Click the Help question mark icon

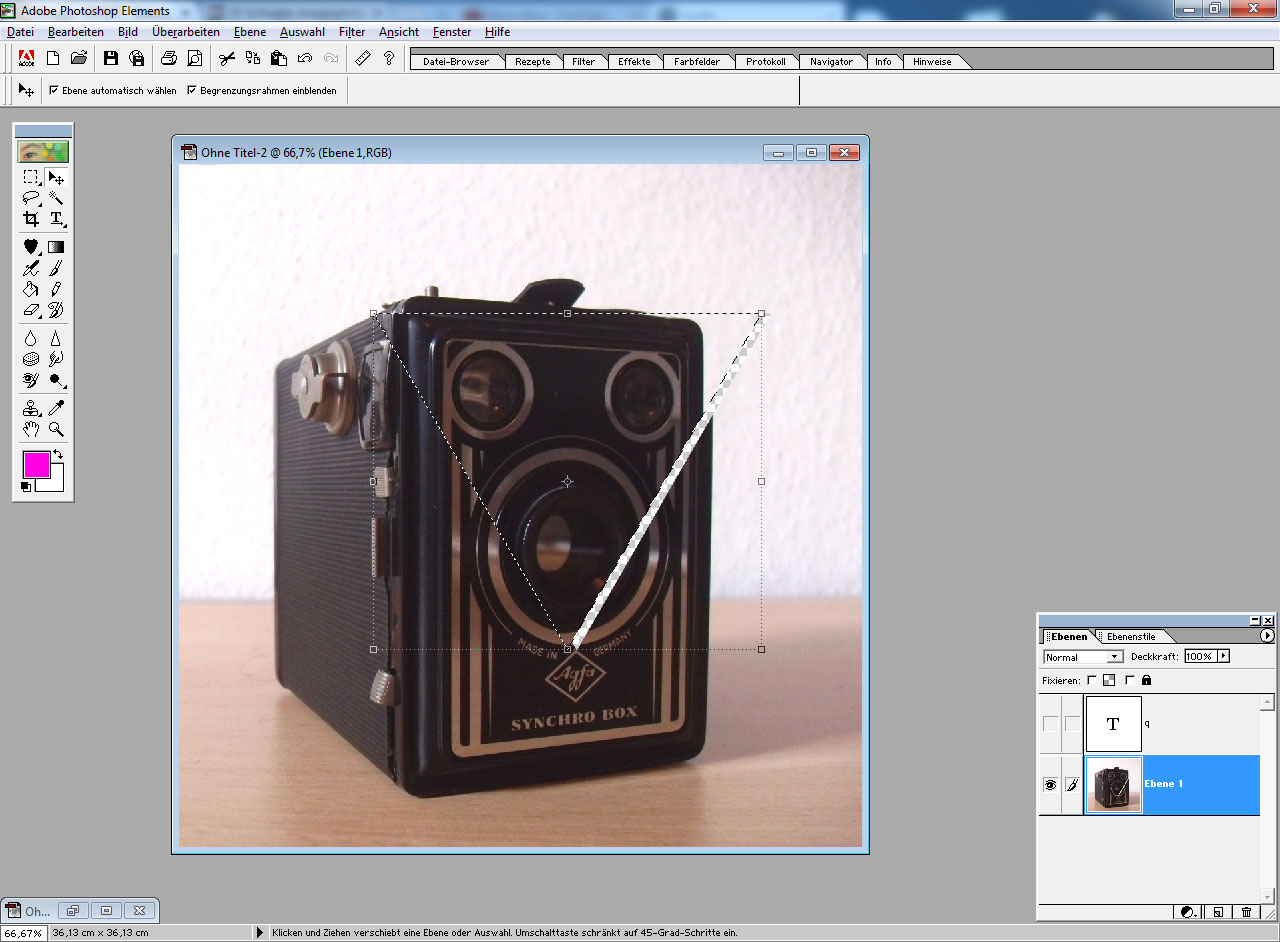(389, 58)
